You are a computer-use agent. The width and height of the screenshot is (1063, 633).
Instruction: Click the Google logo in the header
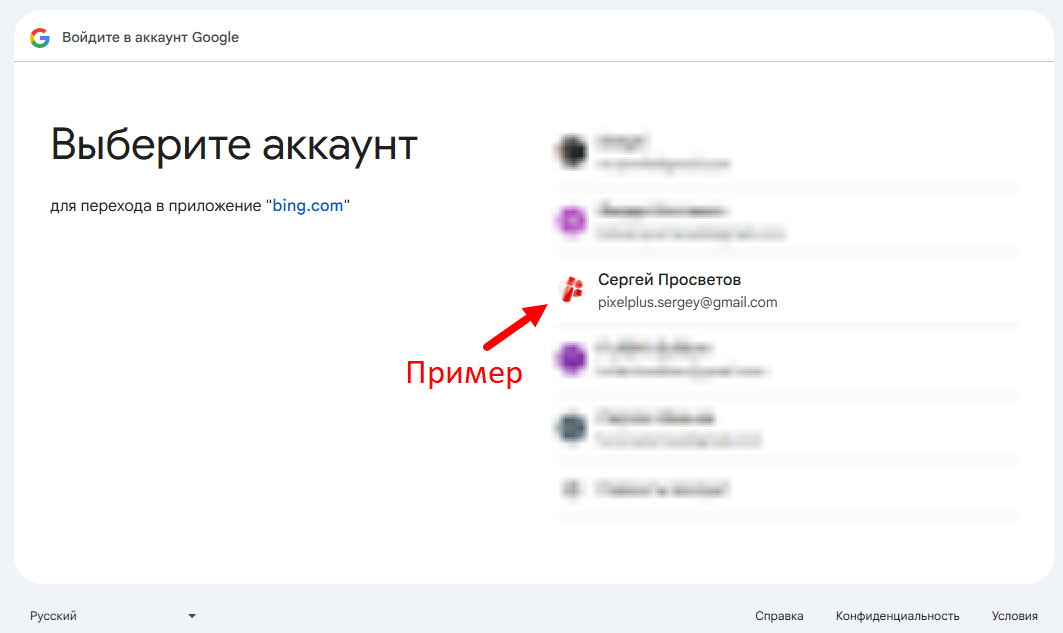click(40, 38)
